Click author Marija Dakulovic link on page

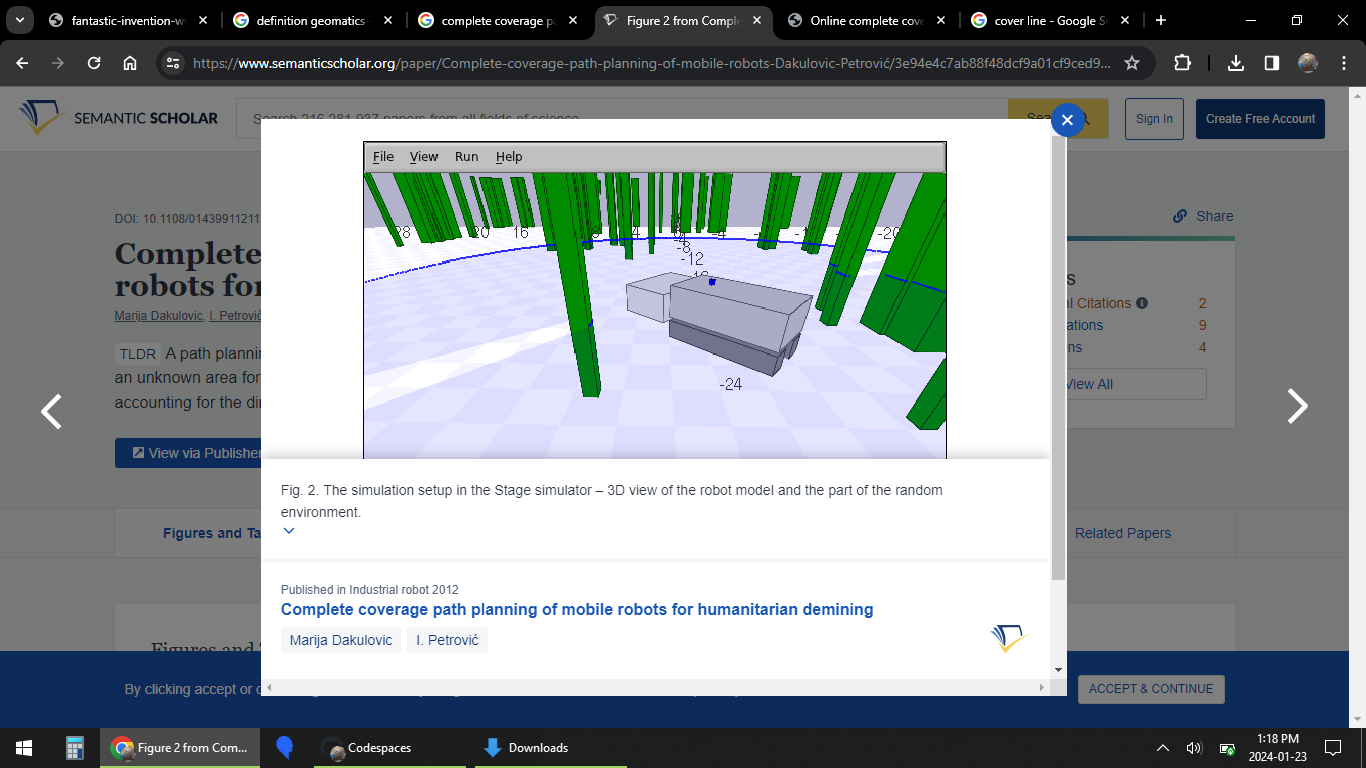(159, 316)
